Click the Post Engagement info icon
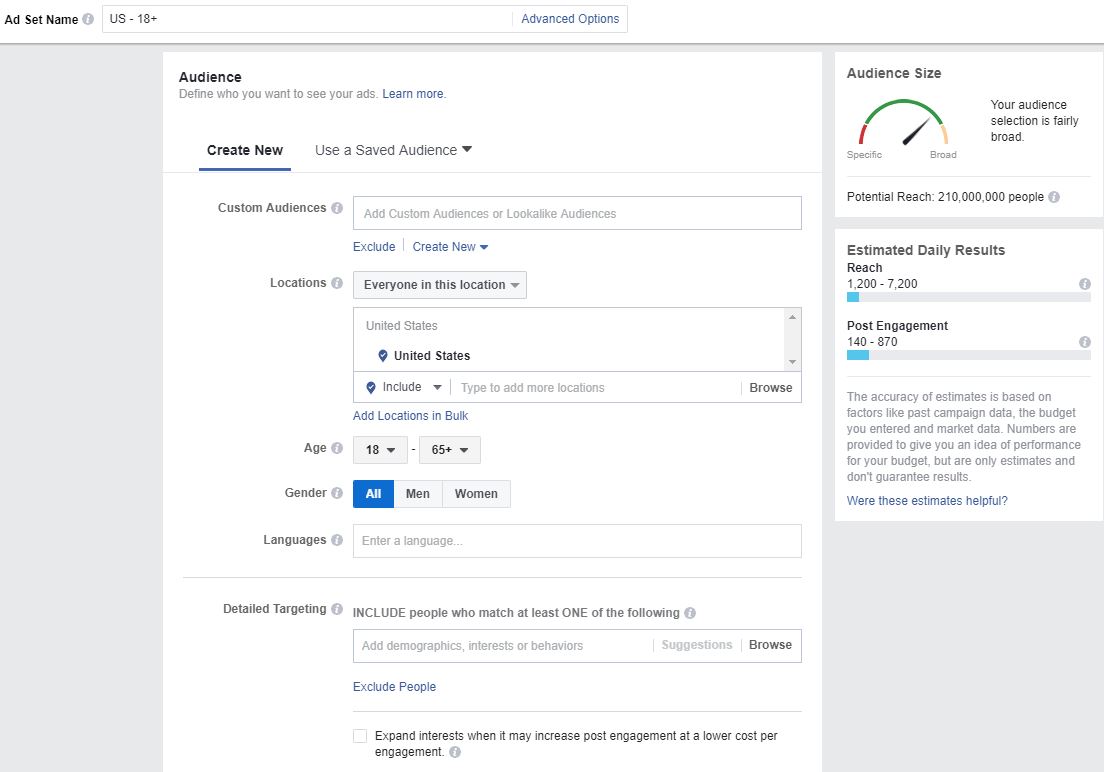The width and height of the screenshot is (1104, 772). tap(1084, 342)
